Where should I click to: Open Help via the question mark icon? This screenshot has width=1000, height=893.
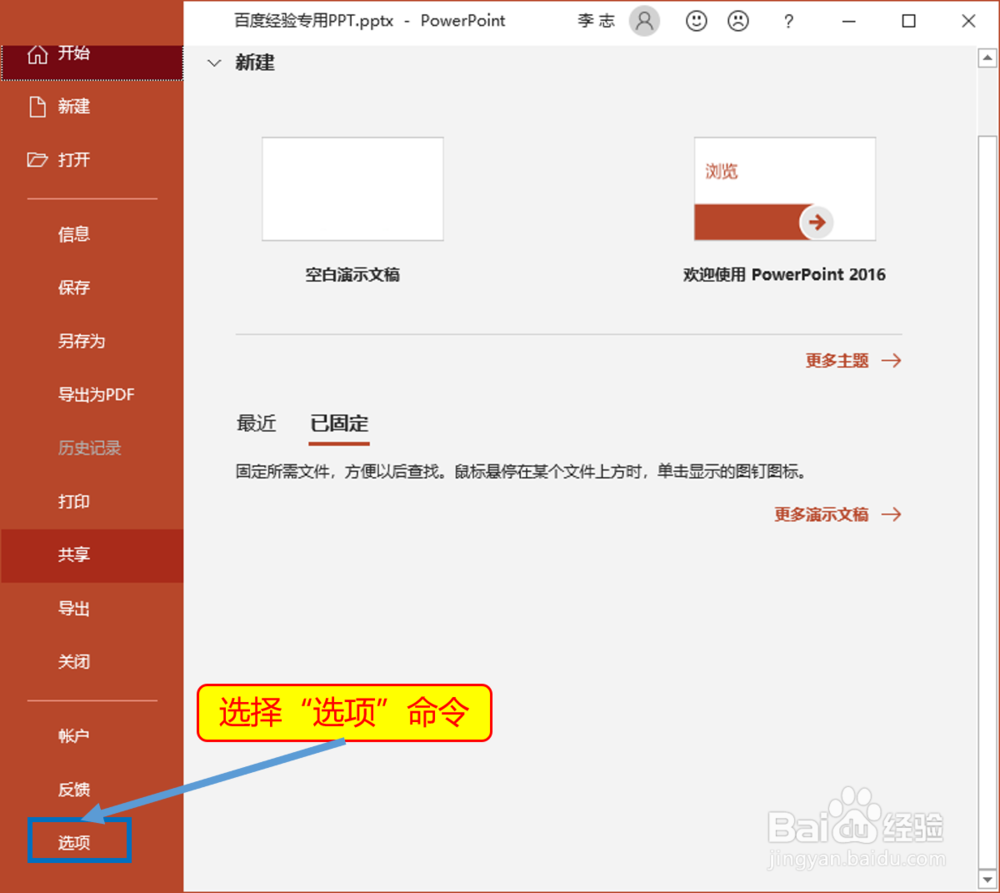tap(789, 22)
